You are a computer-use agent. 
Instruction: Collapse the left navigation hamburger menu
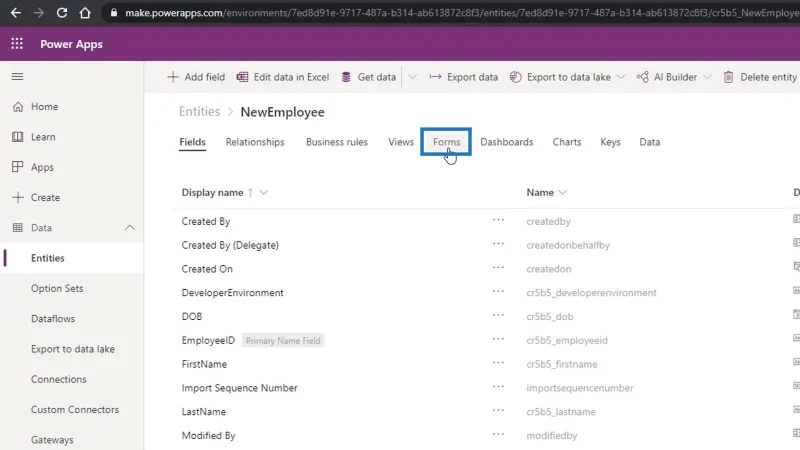tap(17, 77)
